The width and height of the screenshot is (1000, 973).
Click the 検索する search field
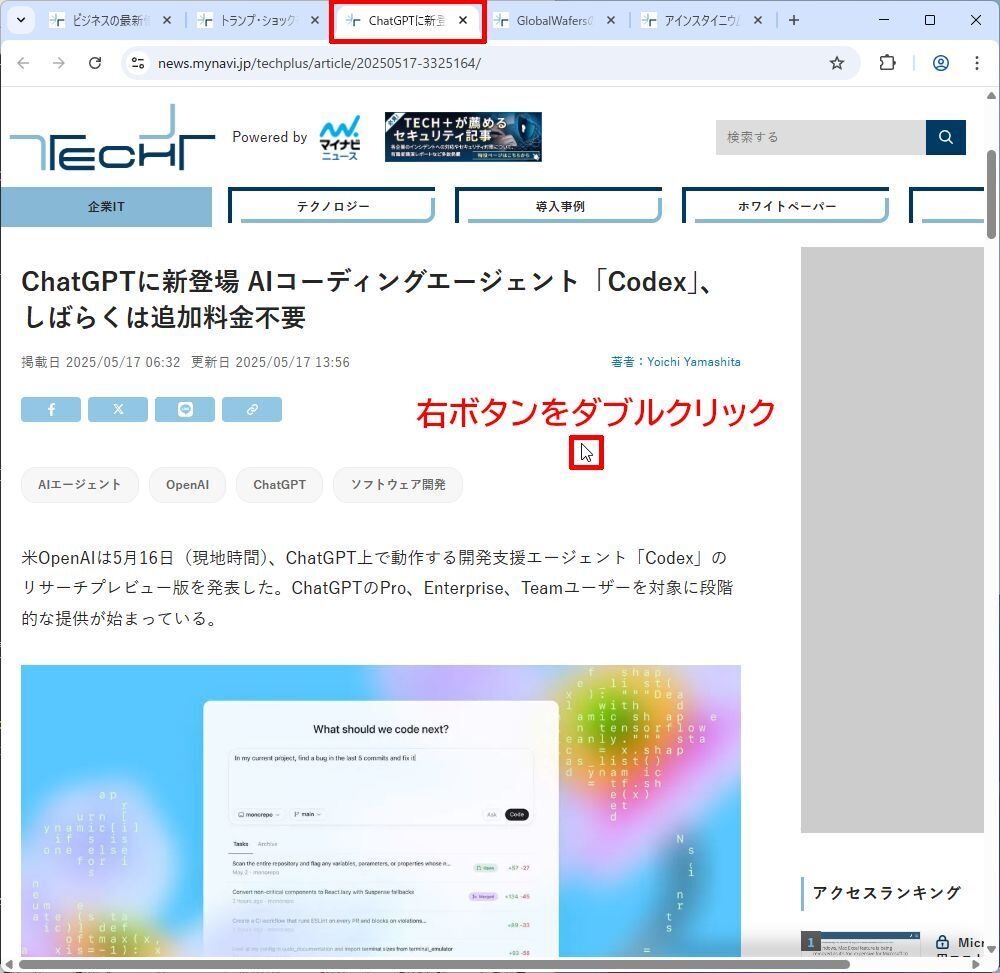[x=820, y=137]
